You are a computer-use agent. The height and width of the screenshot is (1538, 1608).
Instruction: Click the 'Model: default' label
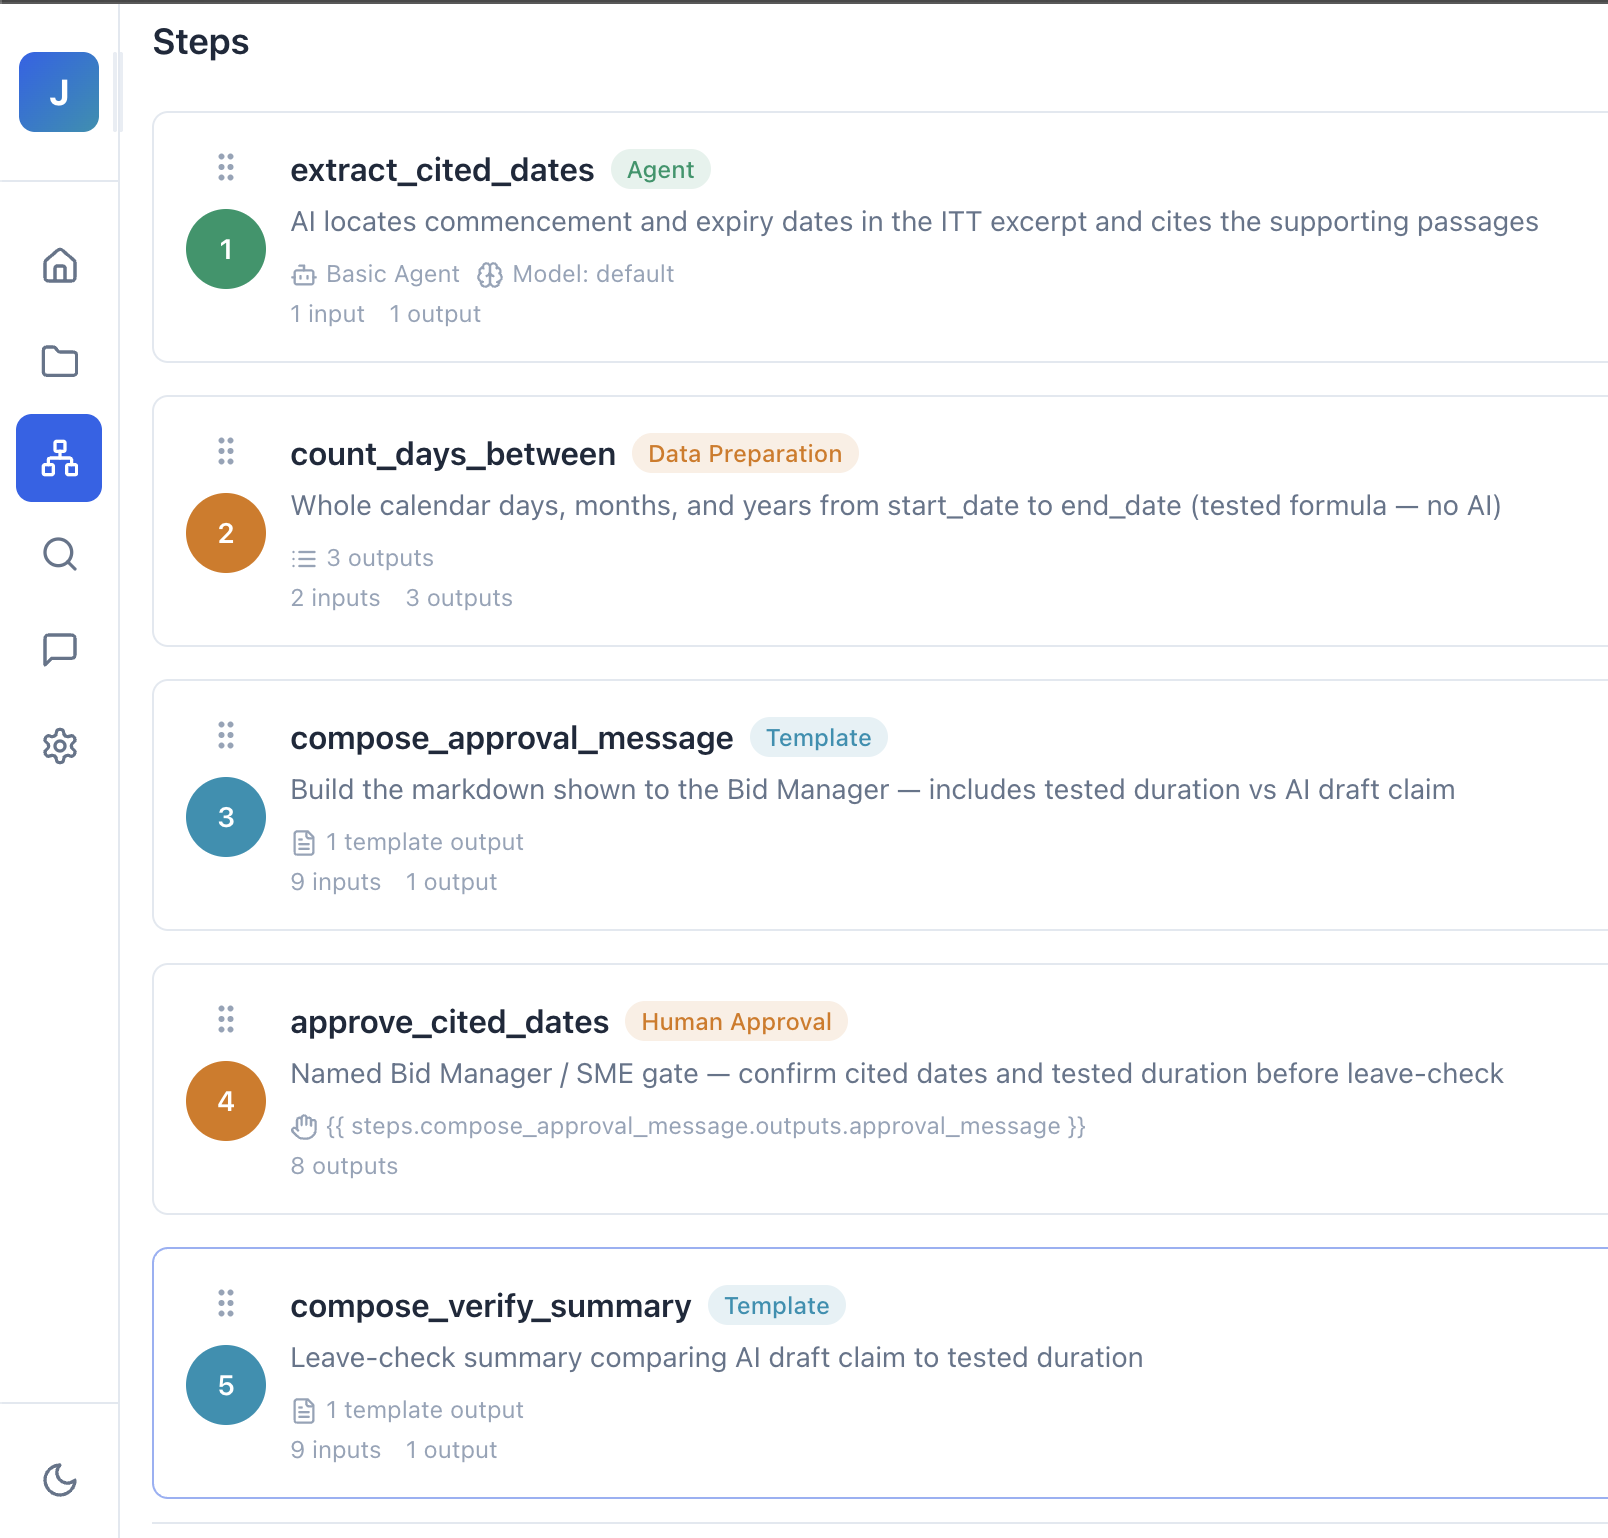point(593,274)
